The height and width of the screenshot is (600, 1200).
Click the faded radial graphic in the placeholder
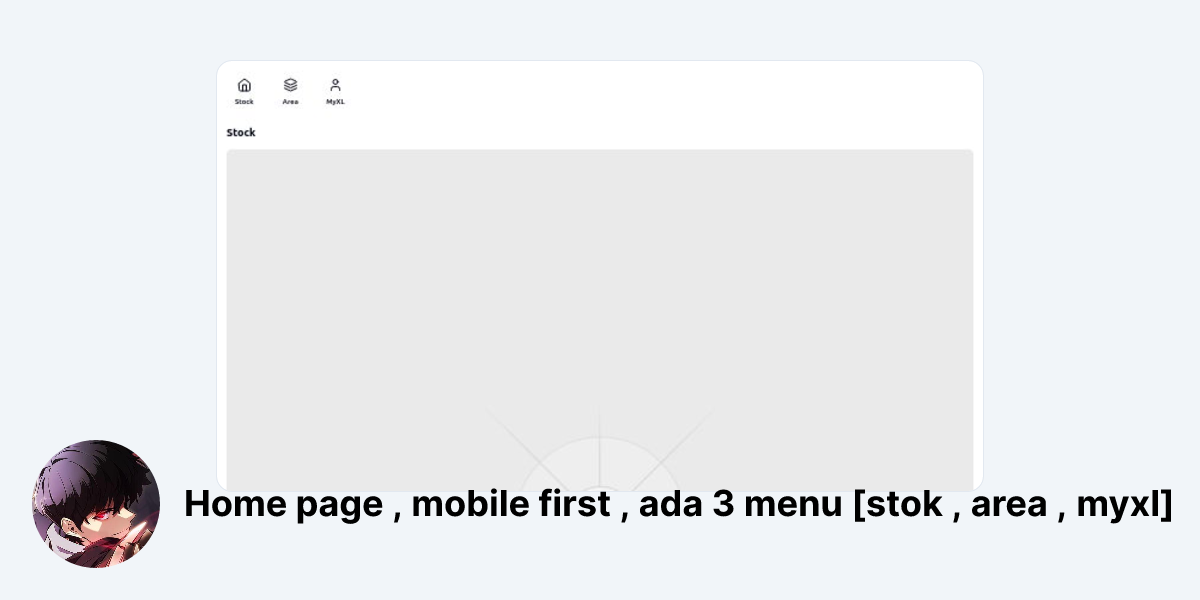click(x=600, y=460)
